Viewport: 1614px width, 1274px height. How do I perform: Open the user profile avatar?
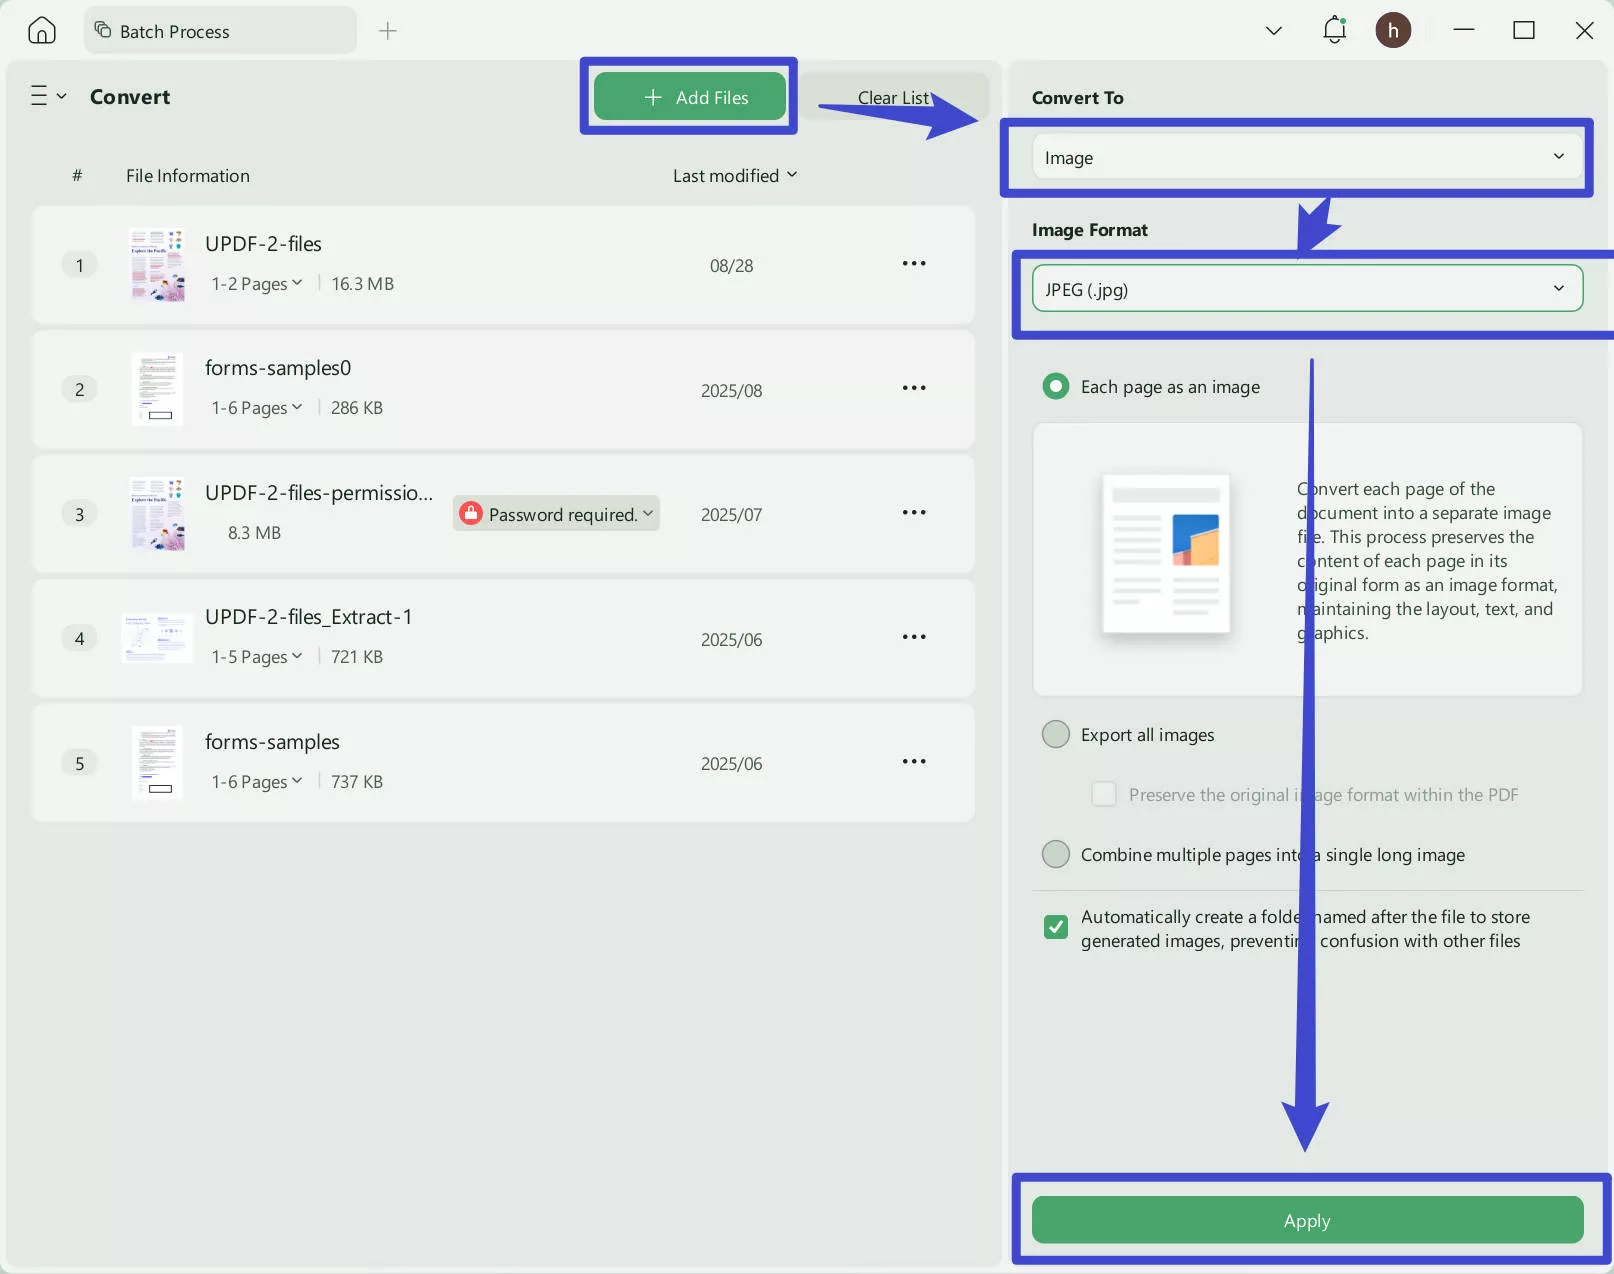(1392, 30)
